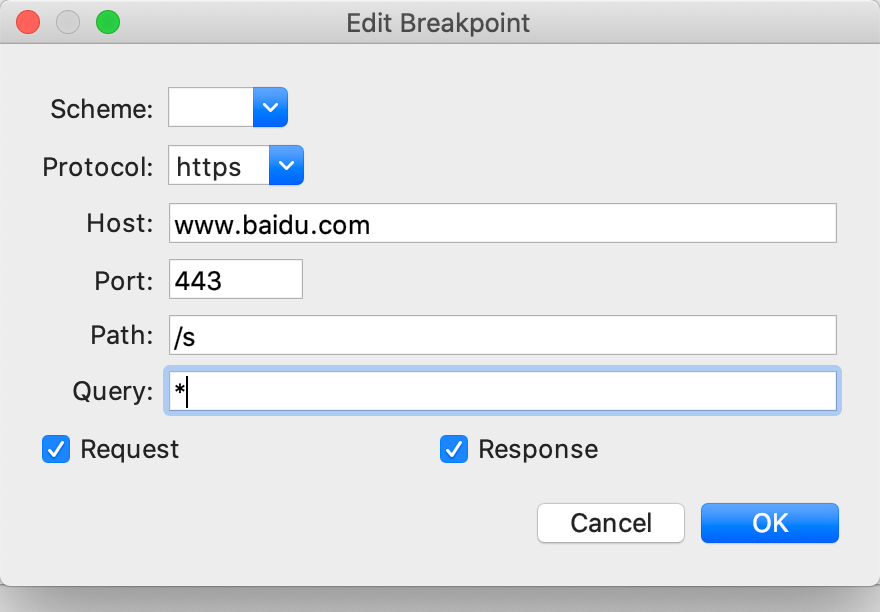Click the Host field containing www.baidu.com
The image size is (880, 612).
click(502, 224)
